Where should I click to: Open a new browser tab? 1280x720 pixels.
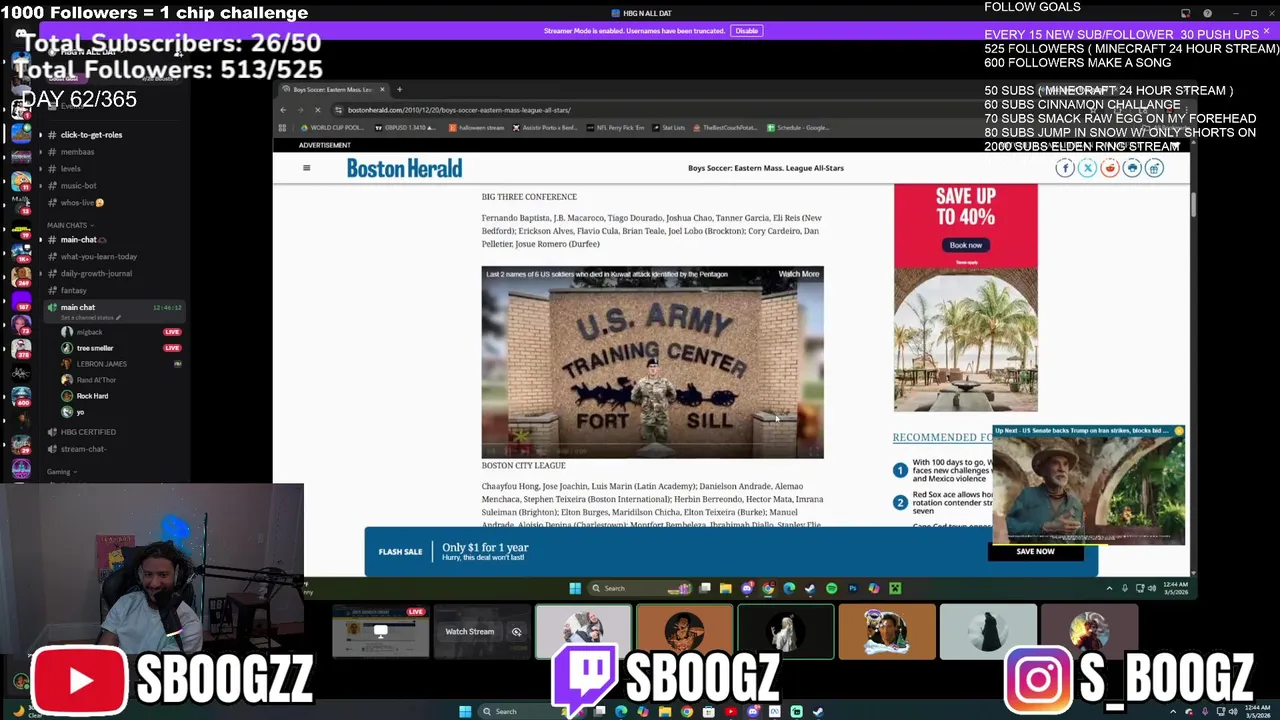click(399, 89)
